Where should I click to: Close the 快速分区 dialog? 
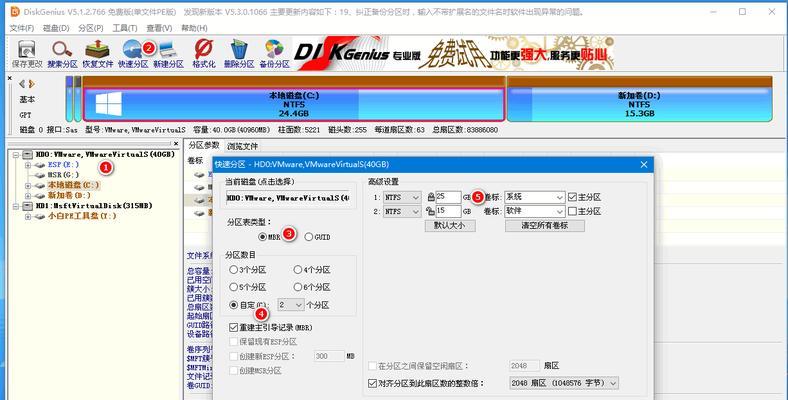(x=644, y=164)
